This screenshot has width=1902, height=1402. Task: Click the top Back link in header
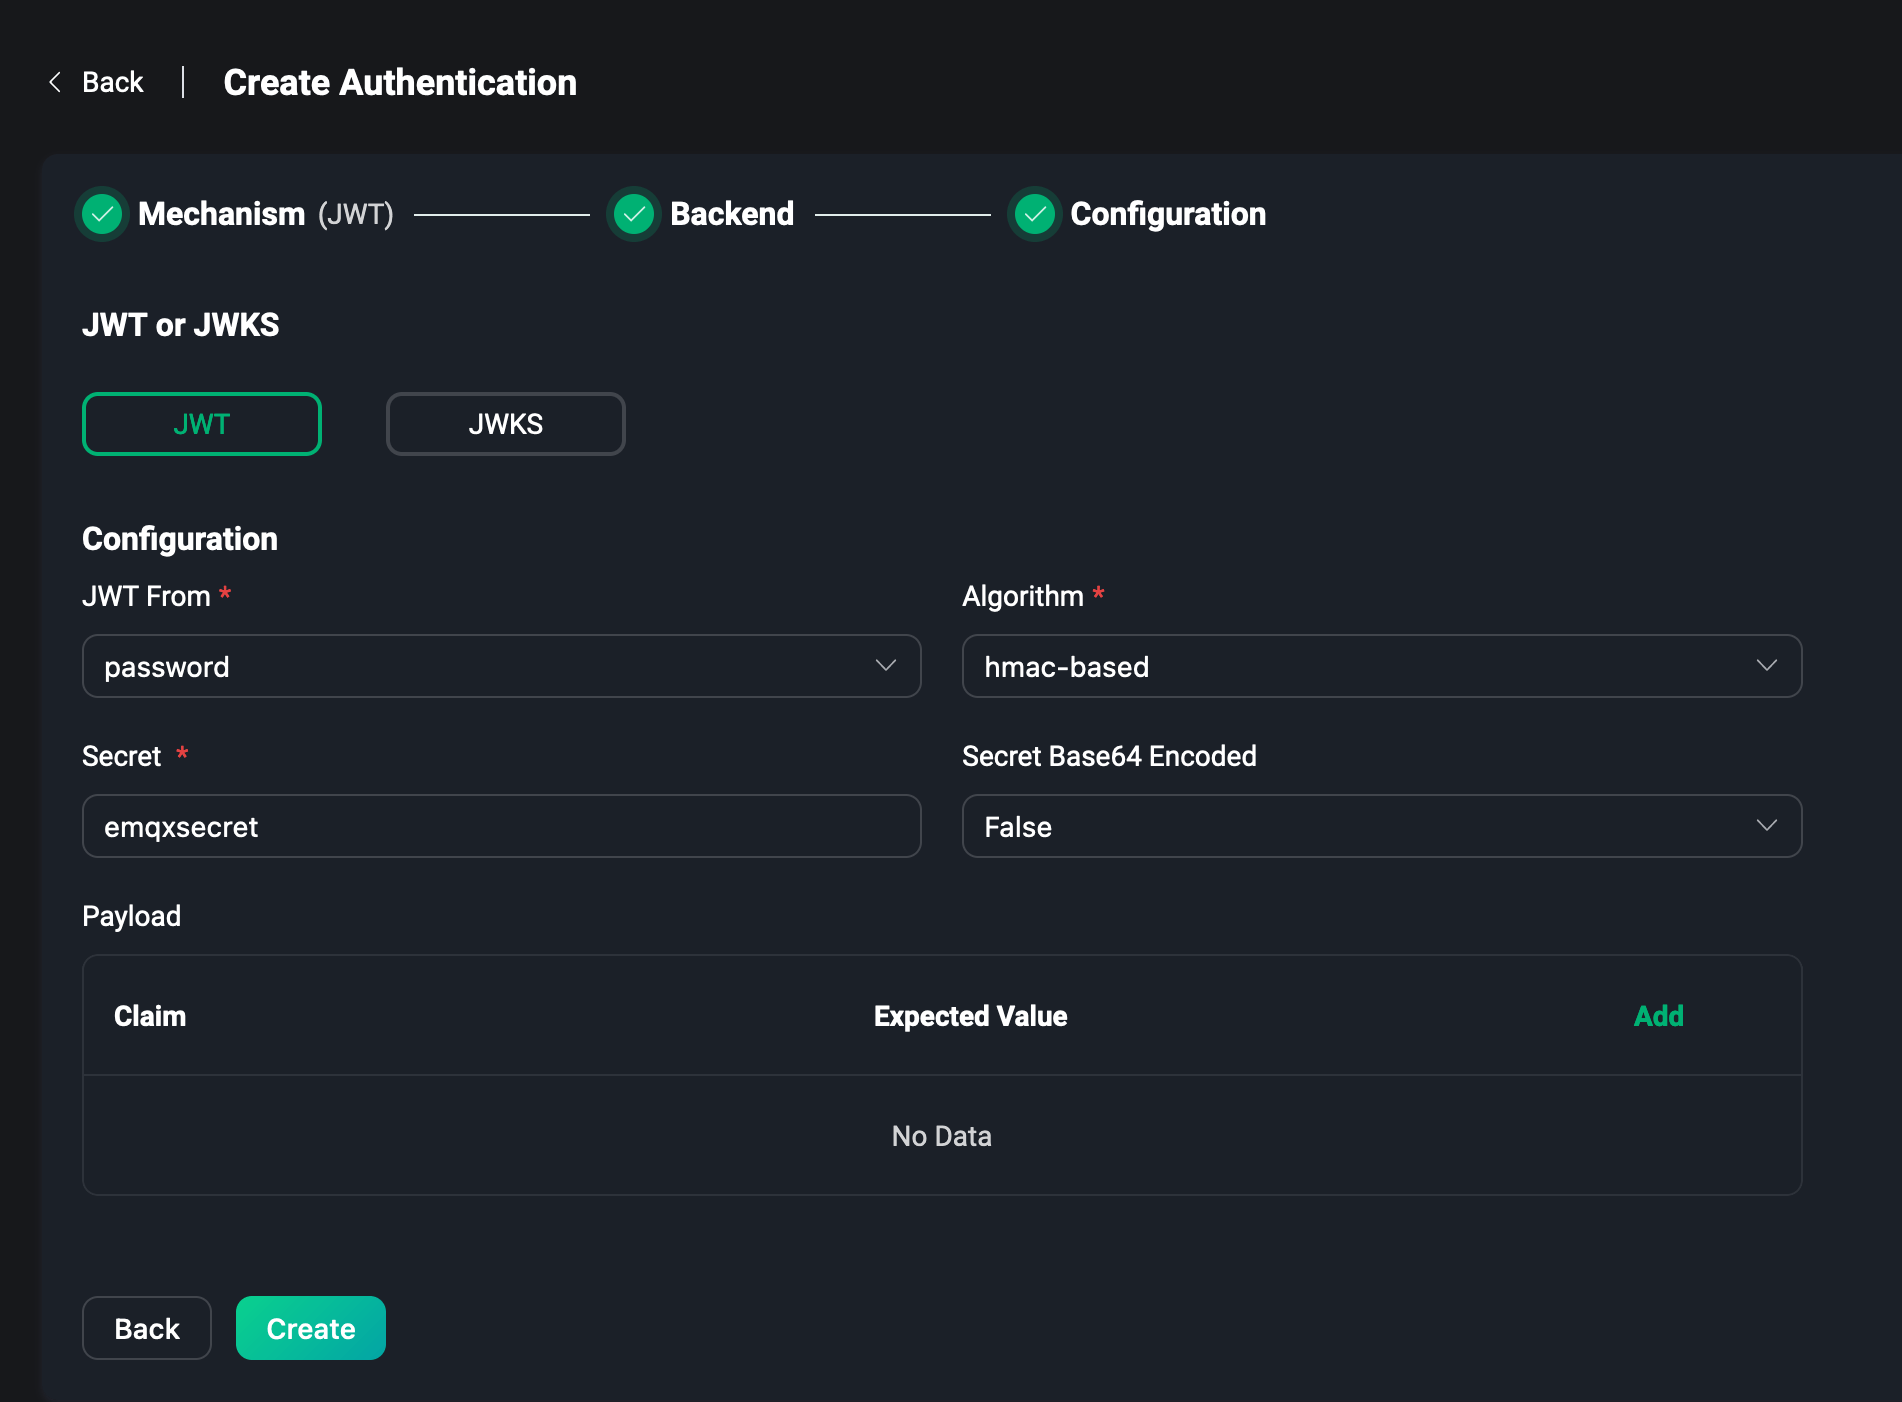[x=112, y=82]
